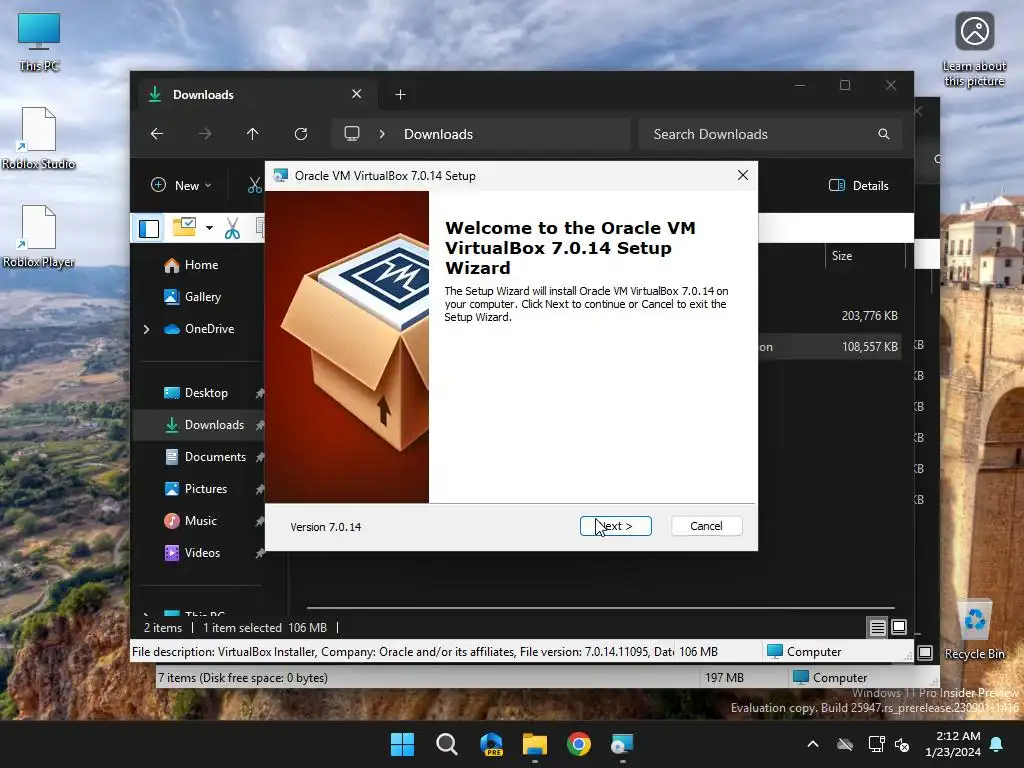1024x768 pixels.
Task: Select the Downloads tab
Action: [x=257, y=95]
